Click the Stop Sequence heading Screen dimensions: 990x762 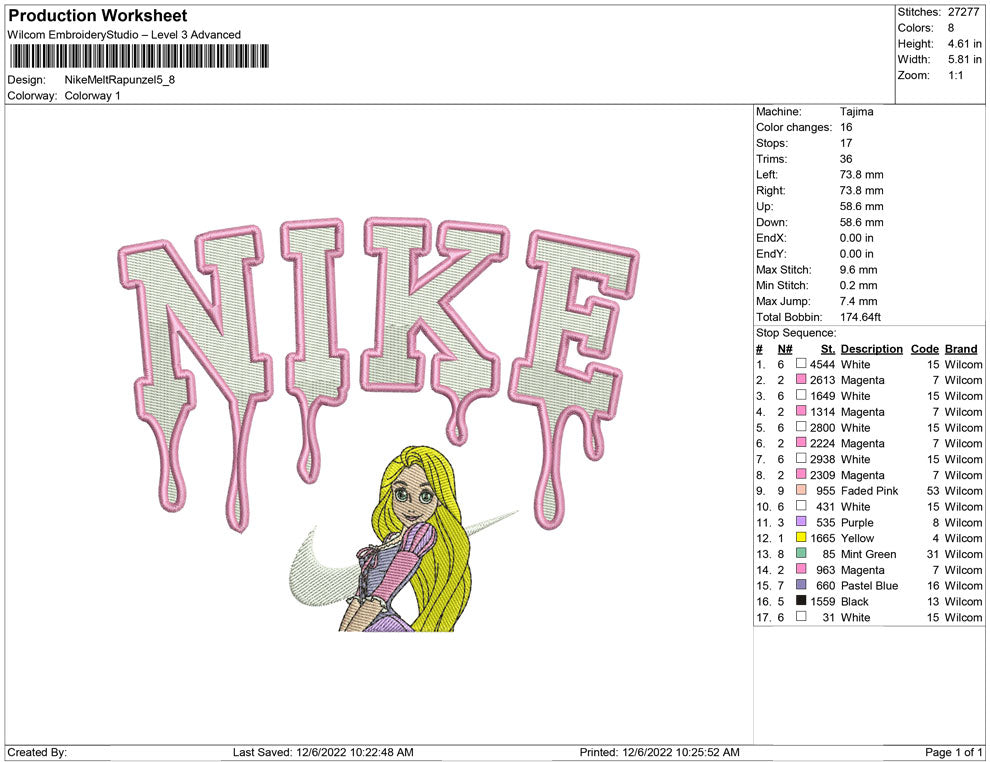coord(796,333)
